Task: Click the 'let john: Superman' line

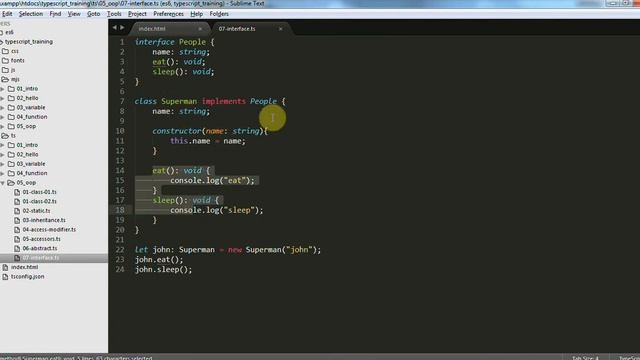Action: coord(228,250)
